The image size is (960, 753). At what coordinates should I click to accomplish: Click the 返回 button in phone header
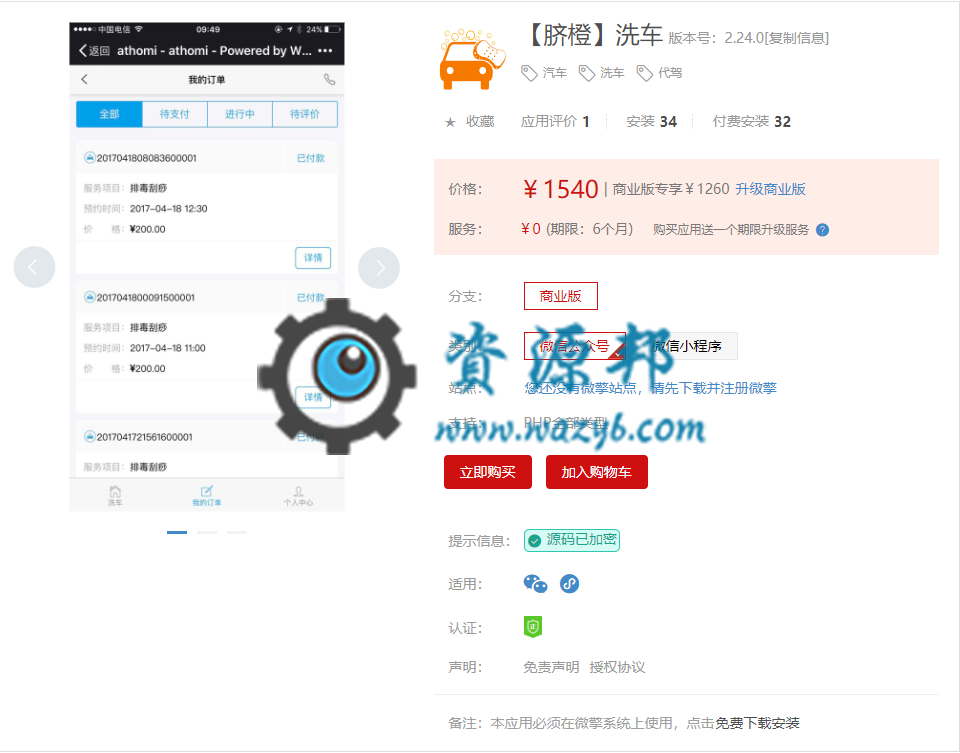[94, 51]
